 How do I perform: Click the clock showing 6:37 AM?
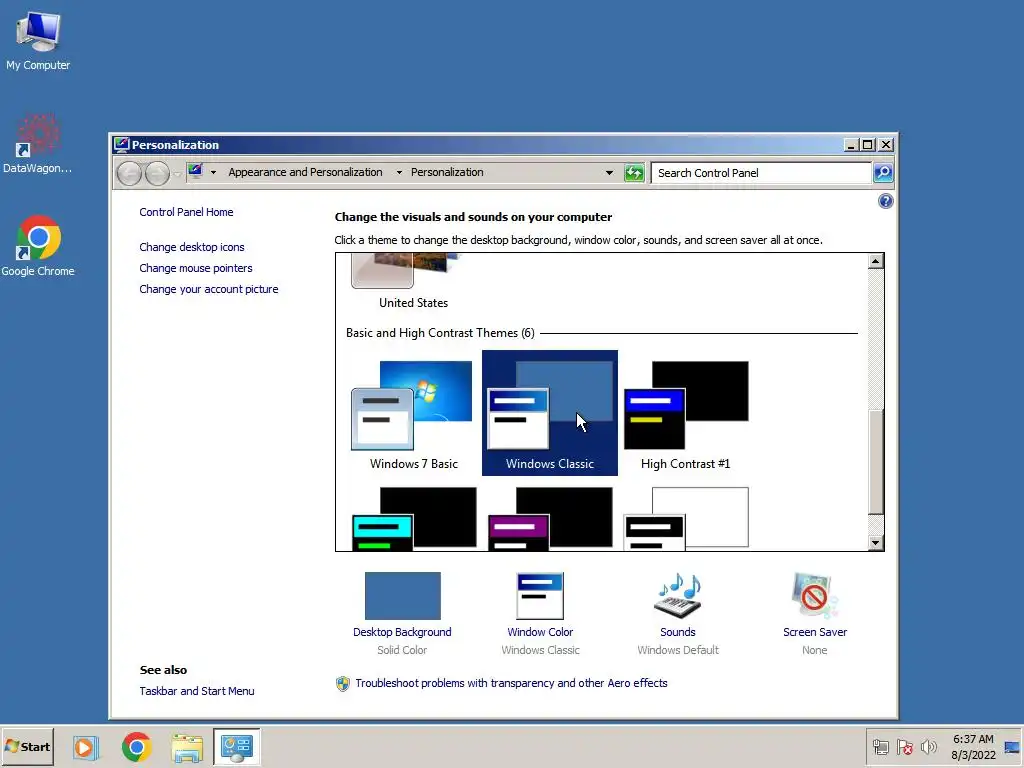(x=973, y=747)
